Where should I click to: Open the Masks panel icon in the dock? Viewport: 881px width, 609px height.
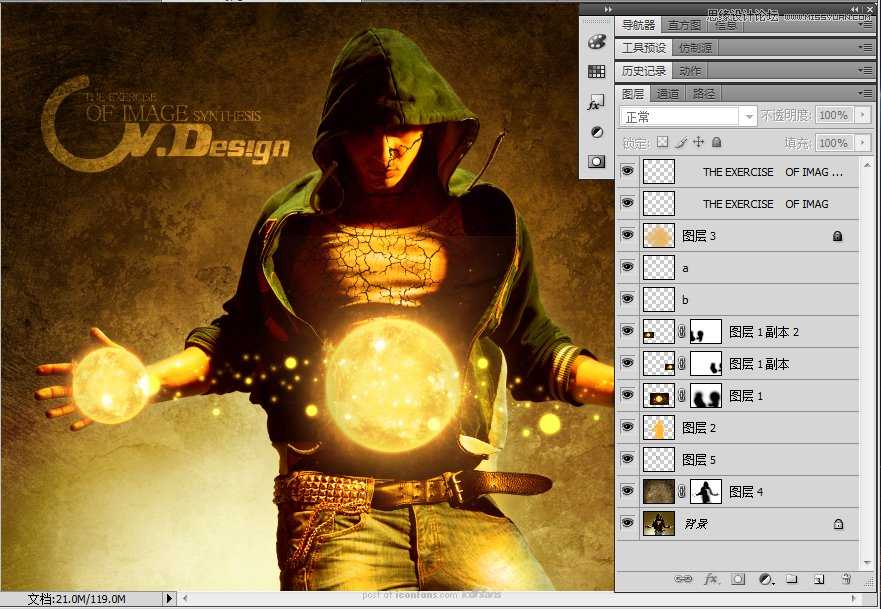pos(596,162)
